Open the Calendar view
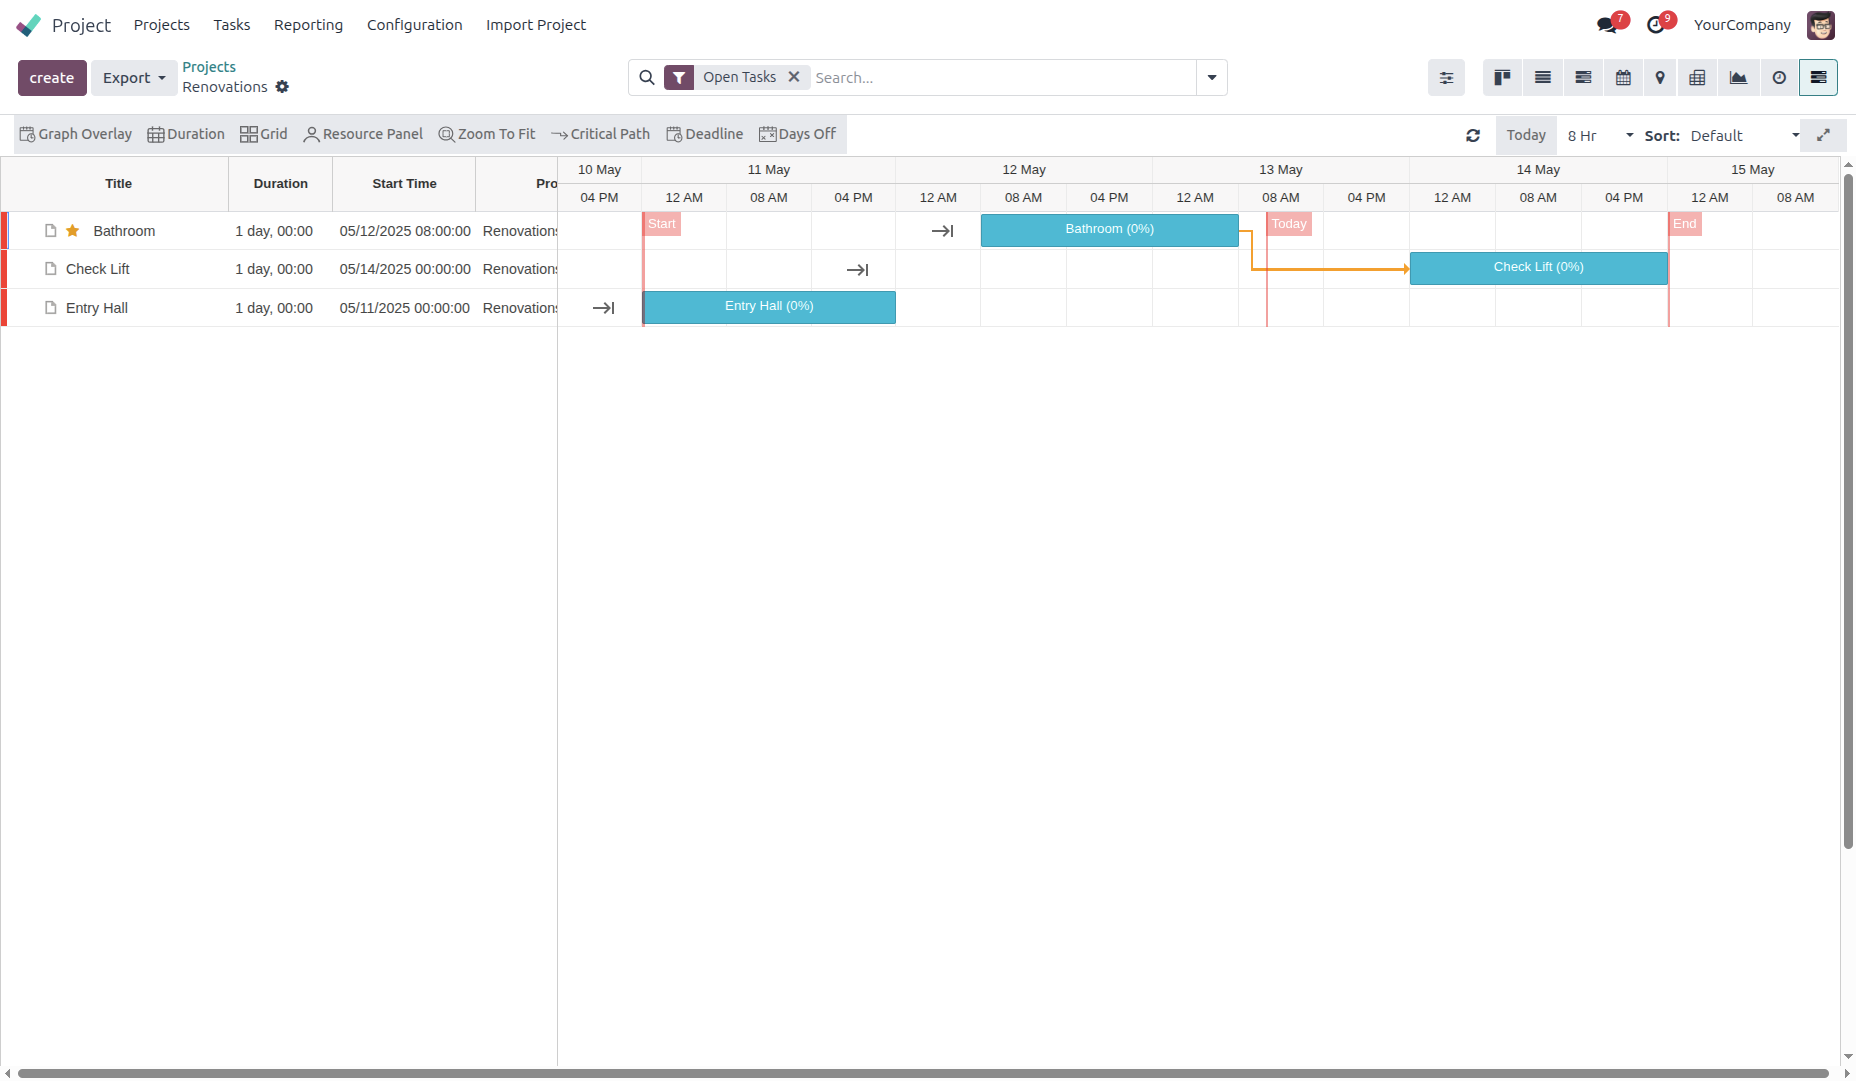Image resolution: width=1856 pixels, height=1081 pixels. point(1623,78)
